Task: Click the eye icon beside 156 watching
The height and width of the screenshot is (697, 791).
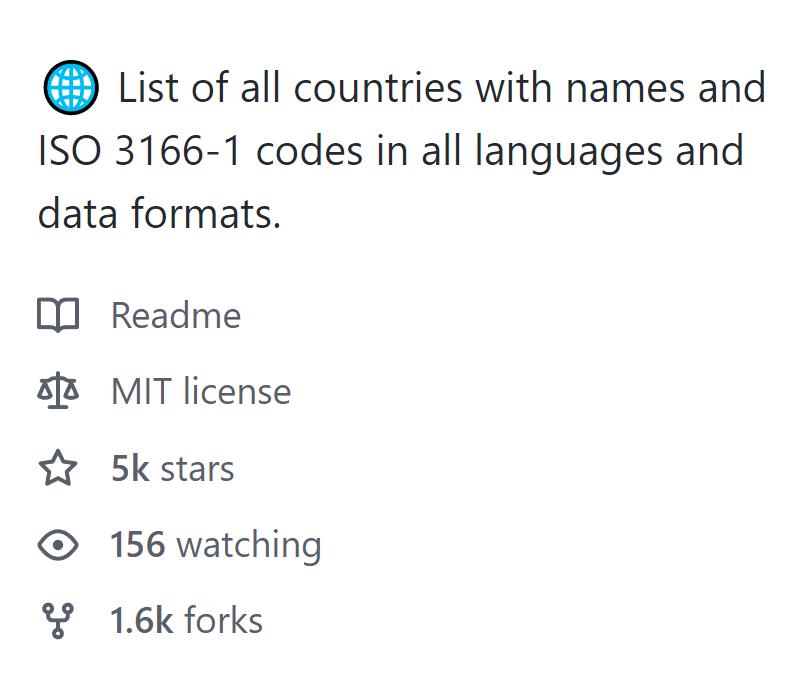Action: click(x=58, y=545)
